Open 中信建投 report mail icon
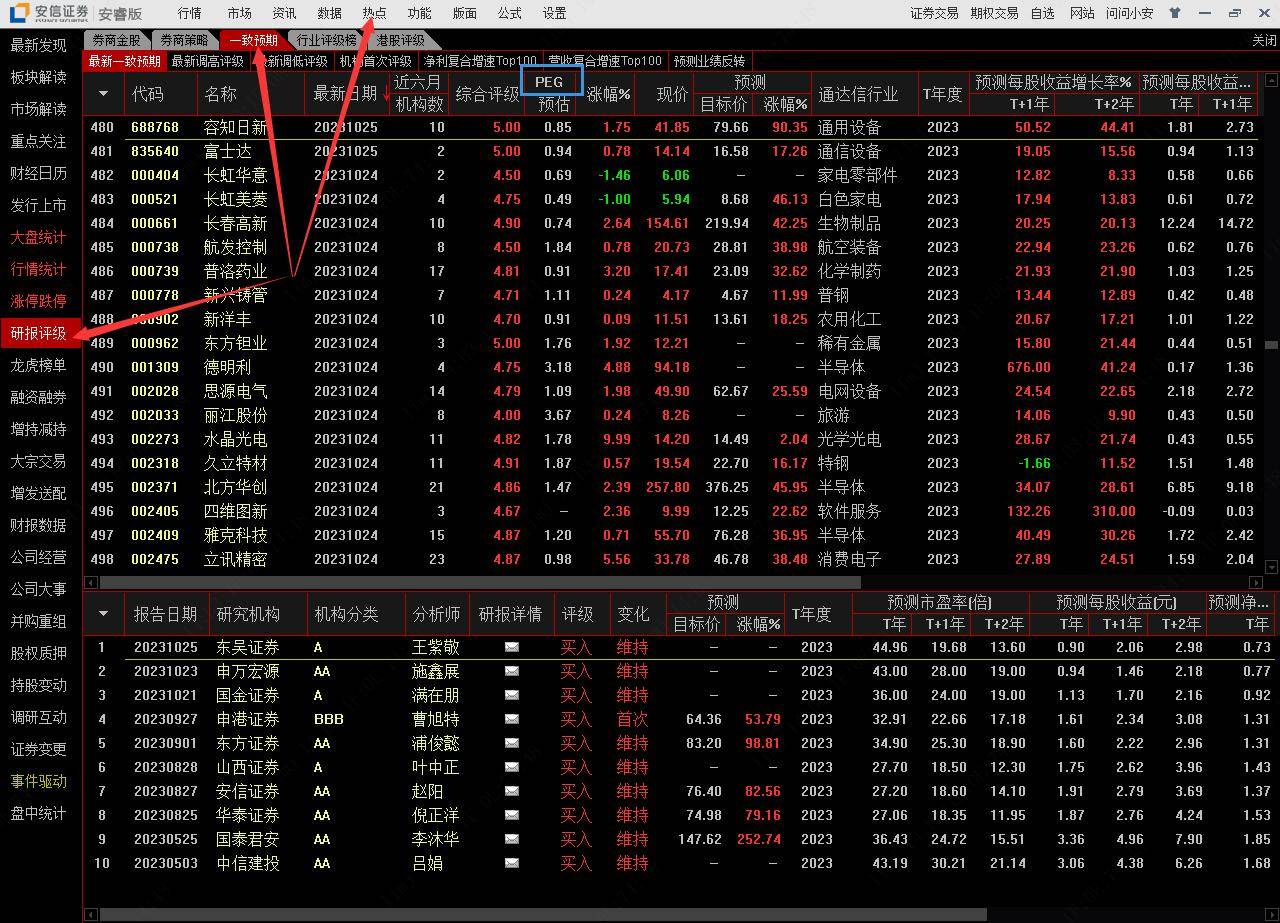 (511, 863)
